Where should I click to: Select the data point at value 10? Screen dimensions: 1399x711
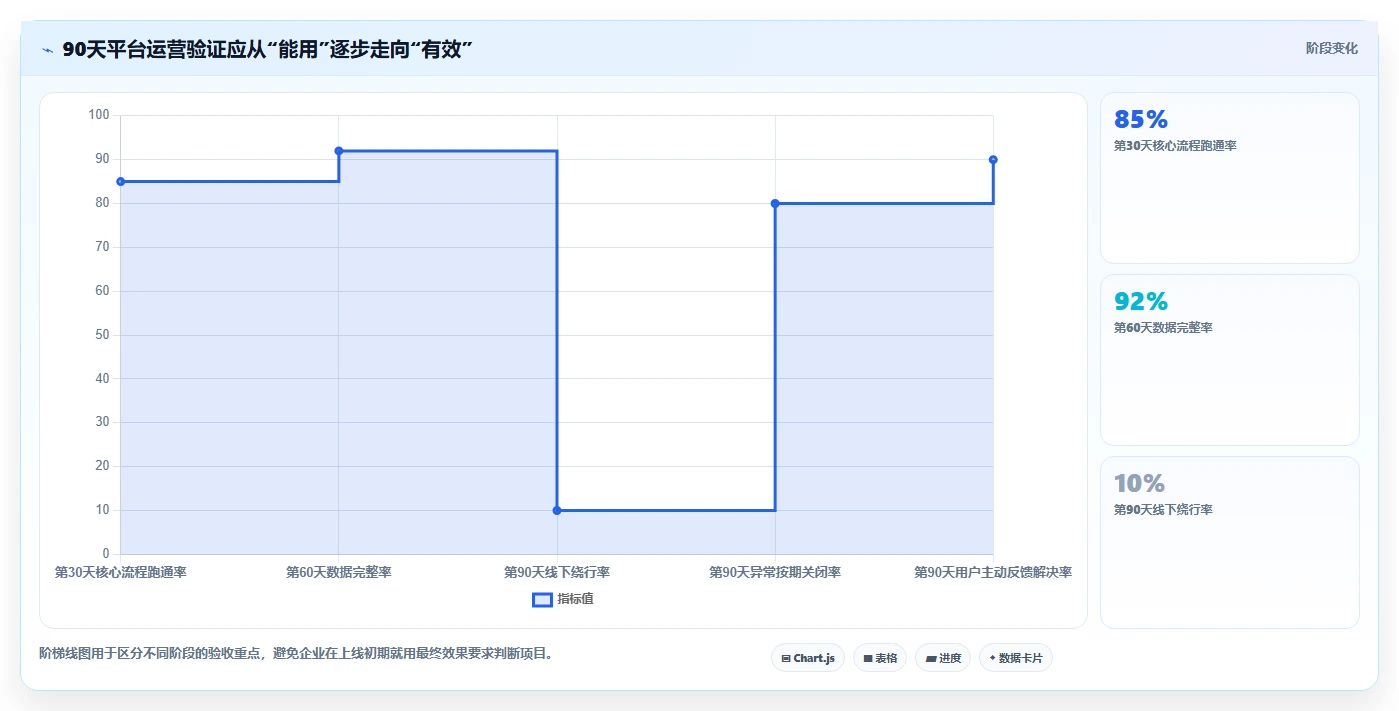click(557, 510)
